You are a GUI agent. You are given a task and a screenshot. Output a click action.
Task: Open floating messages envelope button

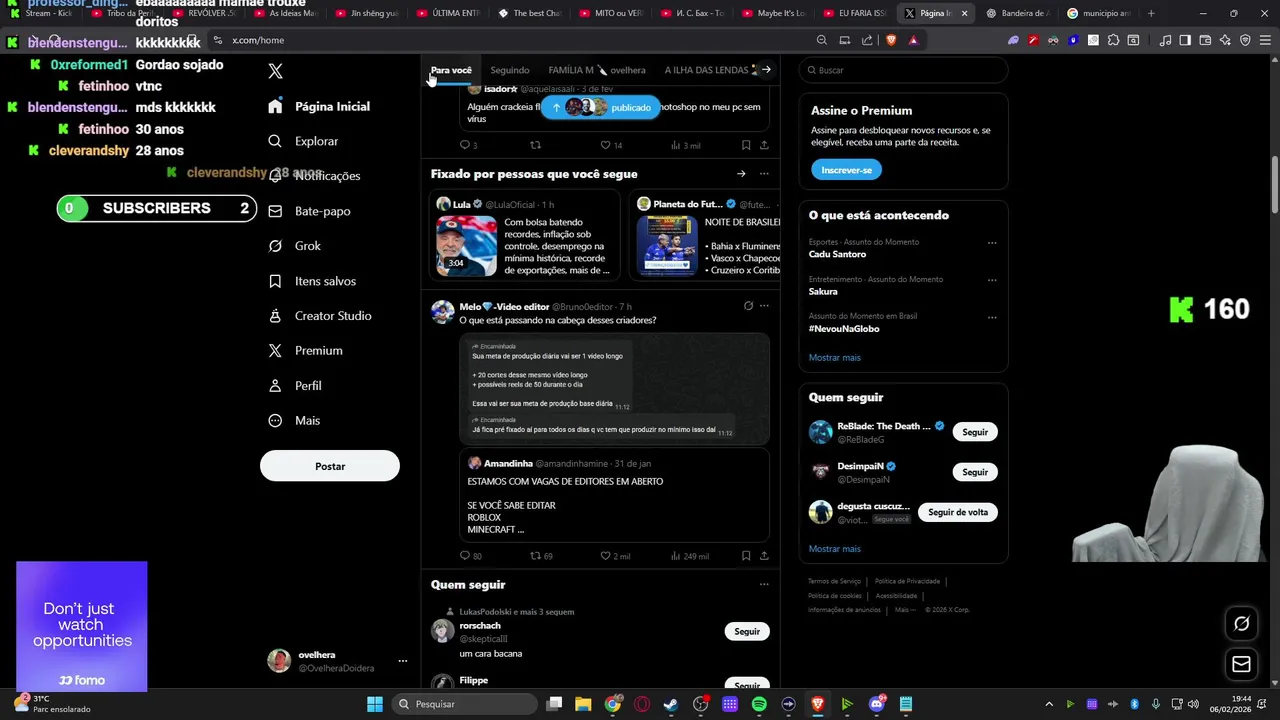coord(1241,664)
